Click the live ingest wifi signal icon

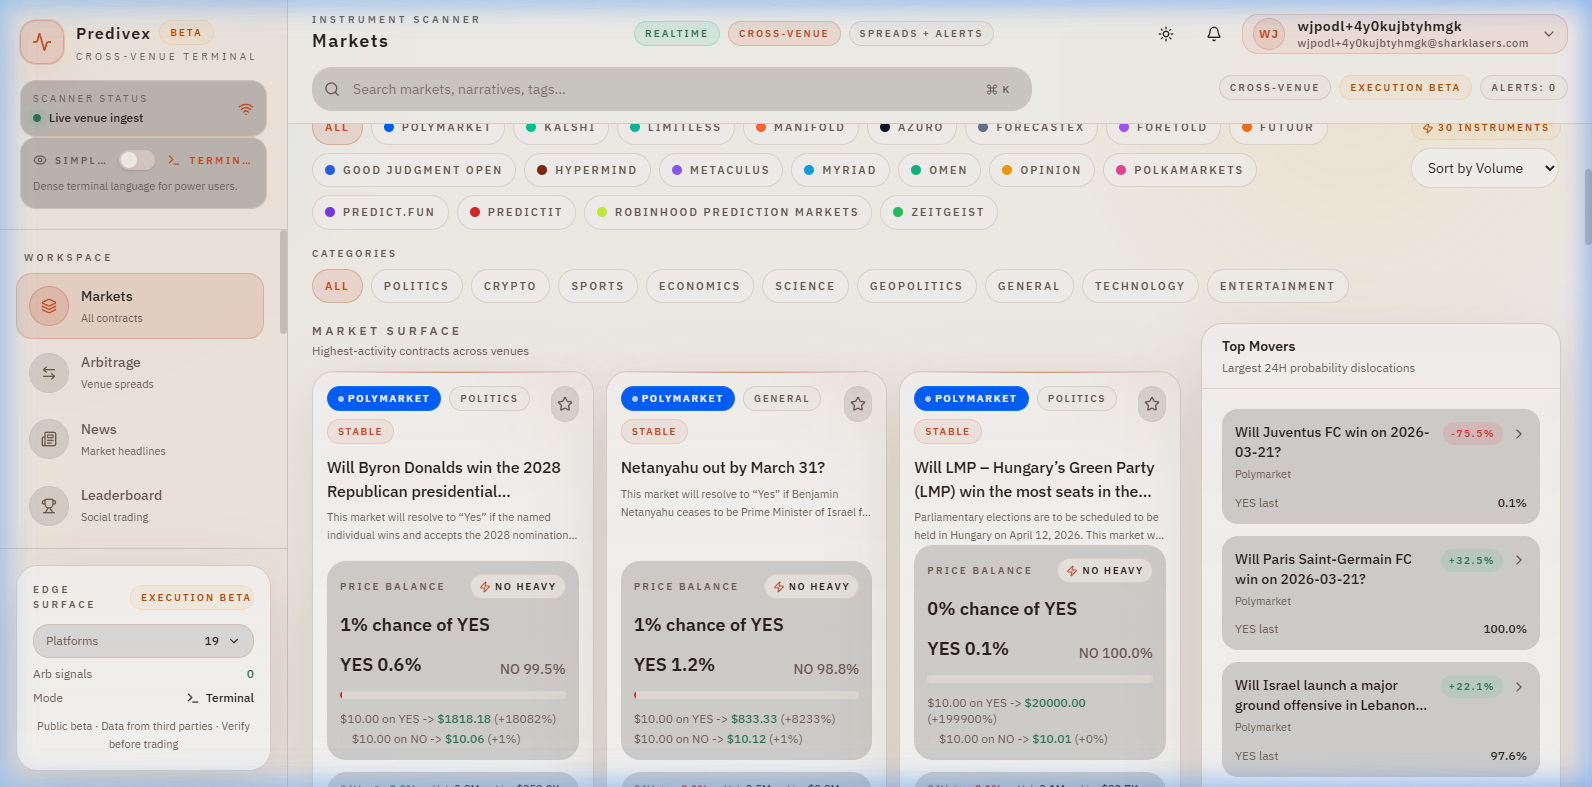(246, 108)
